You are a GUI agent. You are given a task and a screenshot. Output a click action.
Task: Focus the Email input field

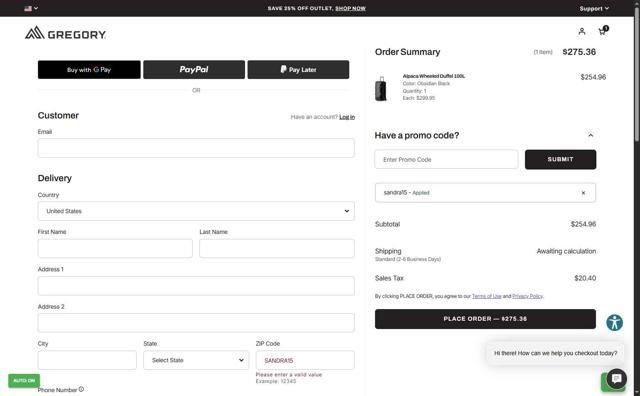tap(196, 148)
